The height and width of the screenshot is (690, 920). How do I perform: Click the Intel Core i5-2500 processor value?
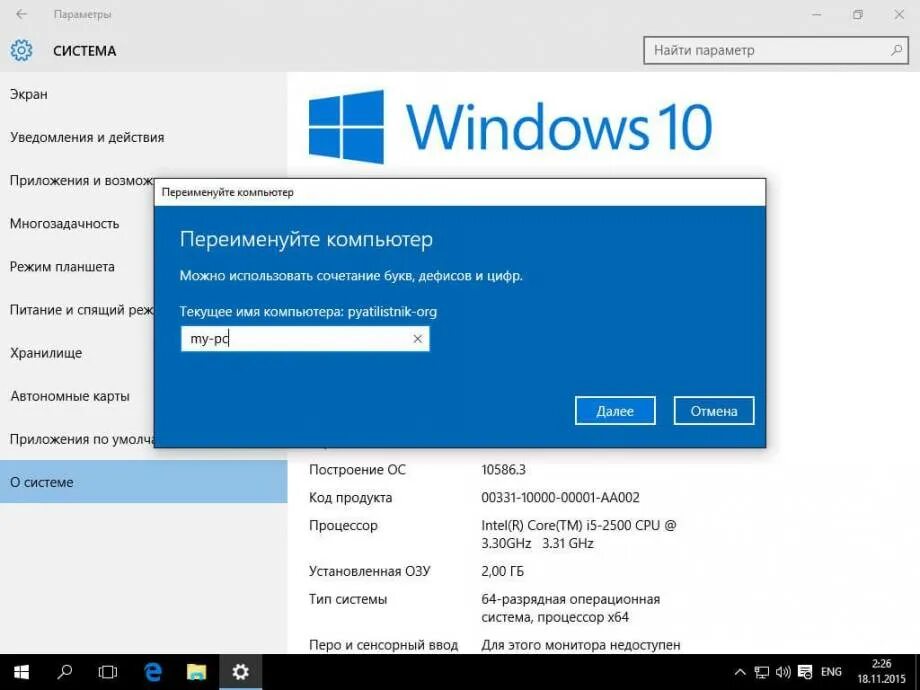[579, 534]
